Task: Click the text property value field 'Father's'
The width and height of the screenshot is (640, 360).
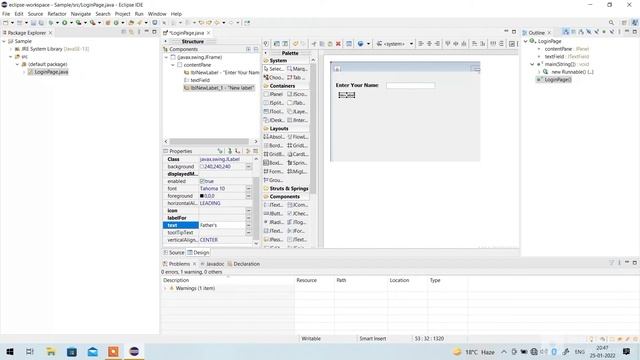Action: click(222, 225)
